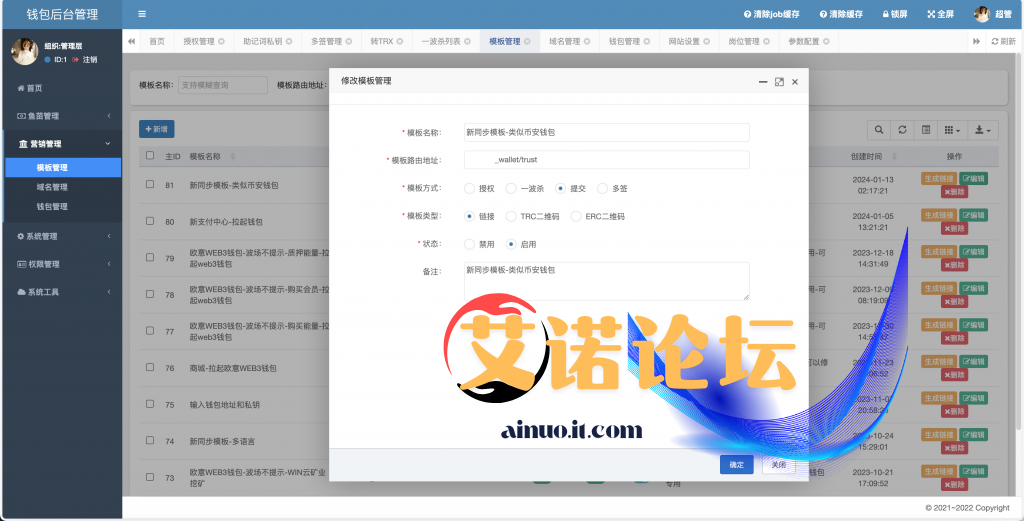Click the 模板路由地址 field in dialog
1024x521 pixels.
point(607,159)
